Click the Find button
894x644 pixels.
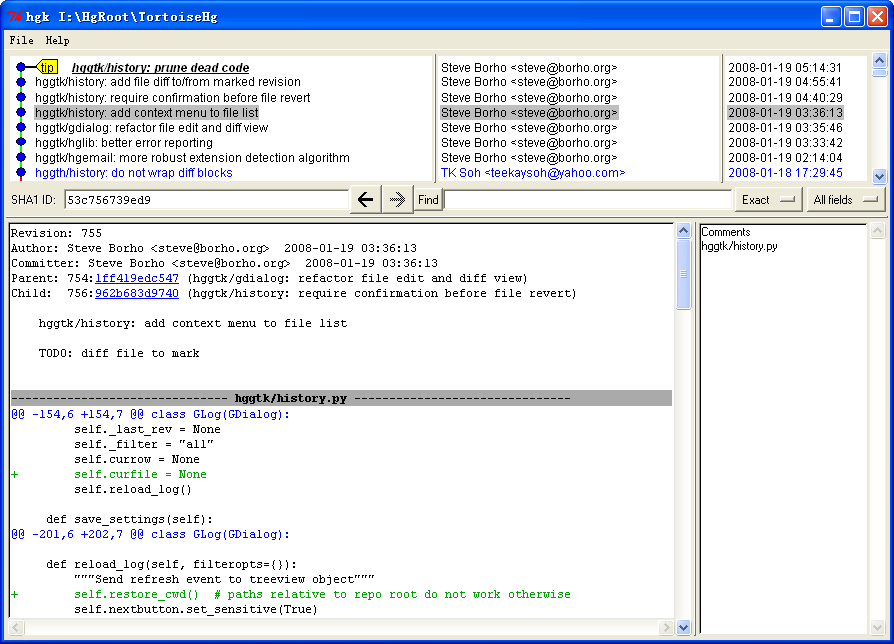coord(428,199)
